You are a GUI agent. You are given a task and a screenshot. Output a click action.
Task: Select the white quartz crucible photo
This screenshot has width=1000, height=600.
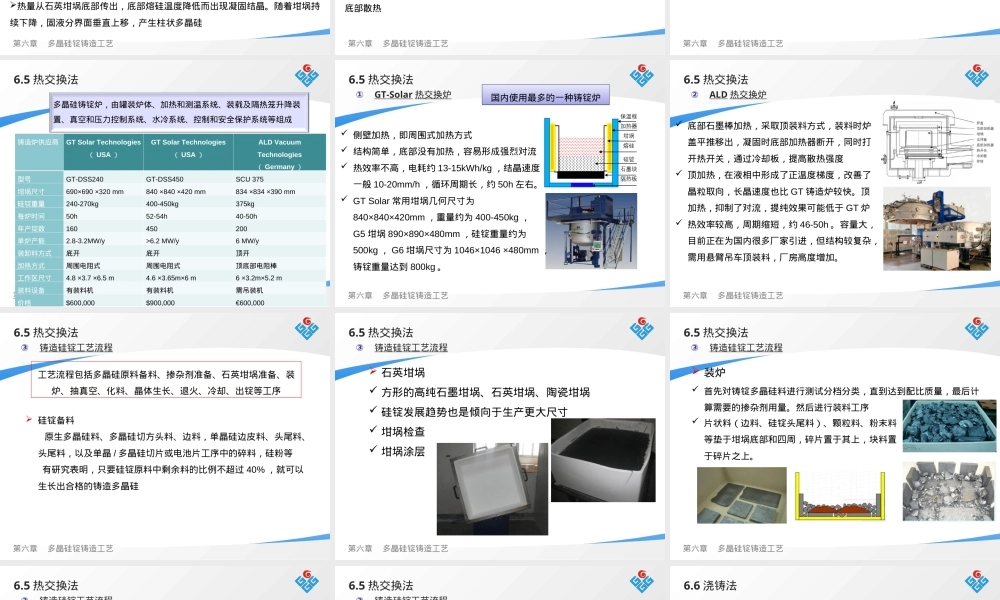pyautogui.click(x=492, y=488)
